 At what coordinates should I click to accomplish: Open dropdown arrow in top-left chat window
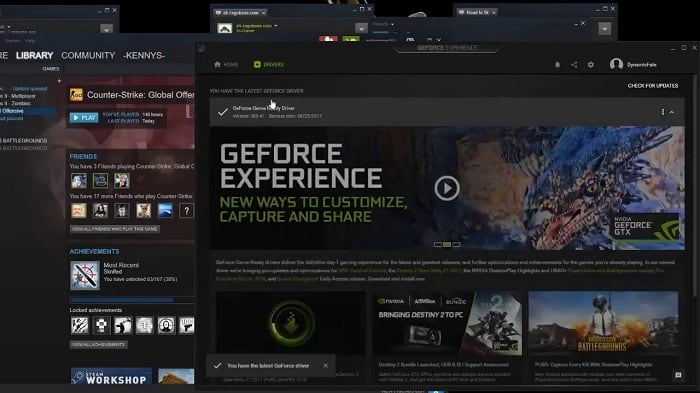[106, 29]
